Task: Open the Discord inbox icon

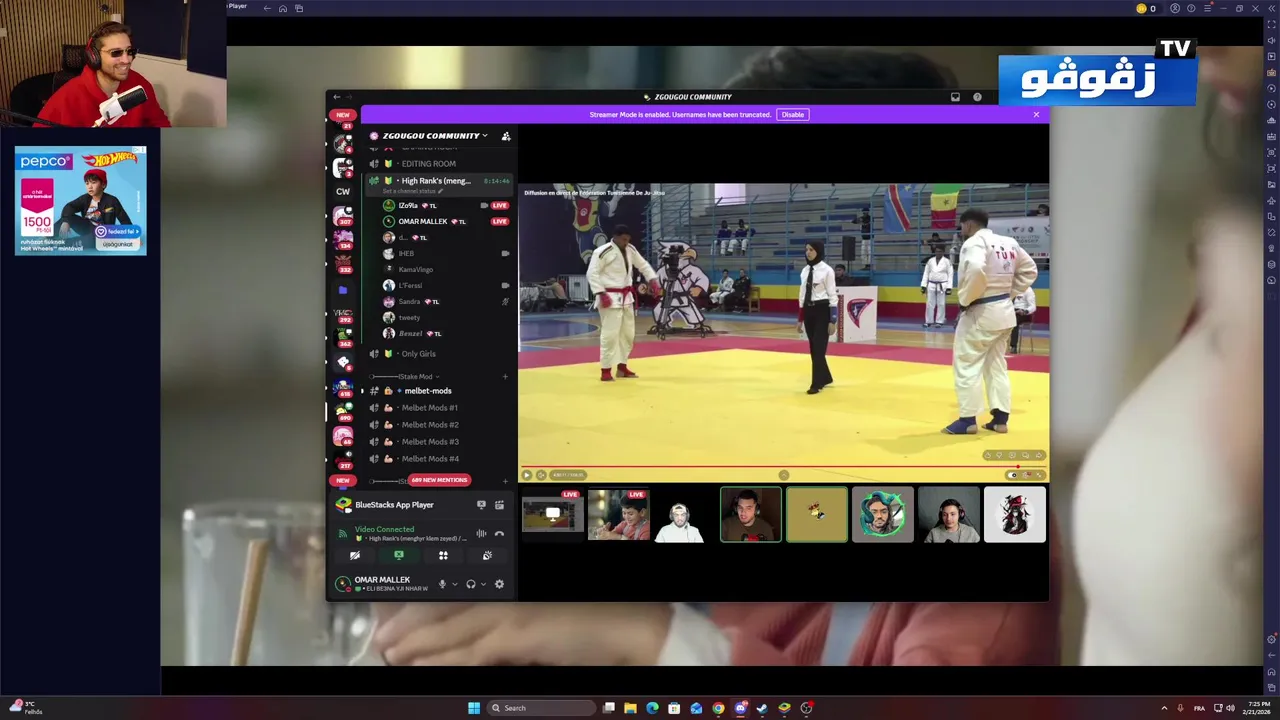Action: coord(955,97)
